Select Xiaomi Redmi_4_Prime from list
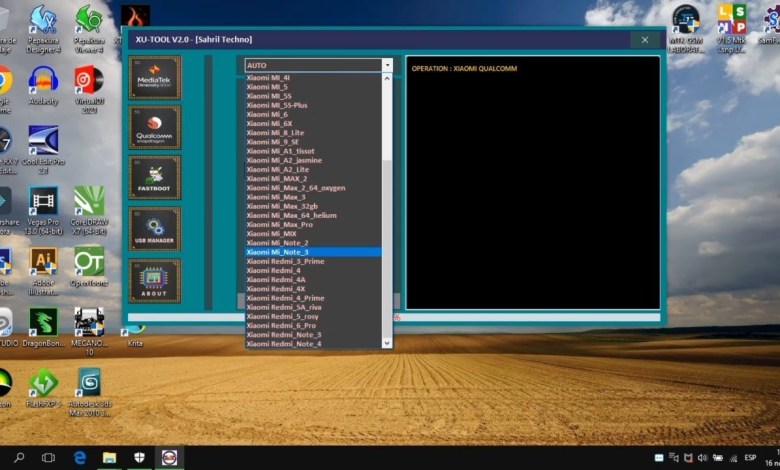 point(313,298)
